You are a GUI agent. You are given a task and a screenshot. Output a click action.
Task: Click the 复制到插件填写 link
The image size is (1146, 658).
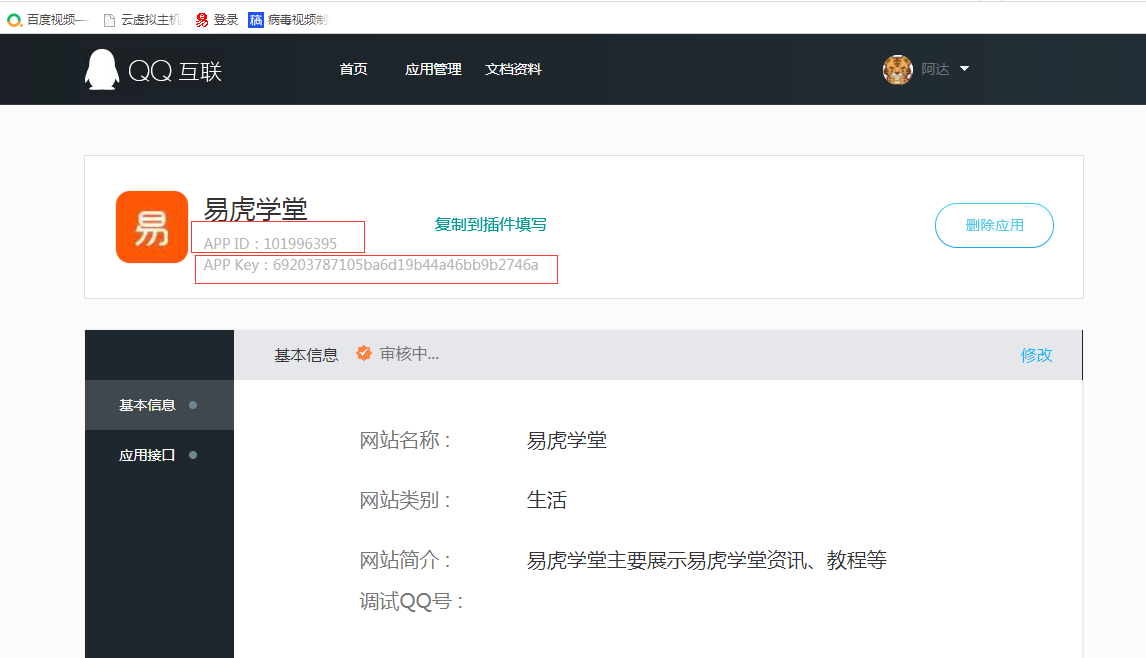point(490,225)
